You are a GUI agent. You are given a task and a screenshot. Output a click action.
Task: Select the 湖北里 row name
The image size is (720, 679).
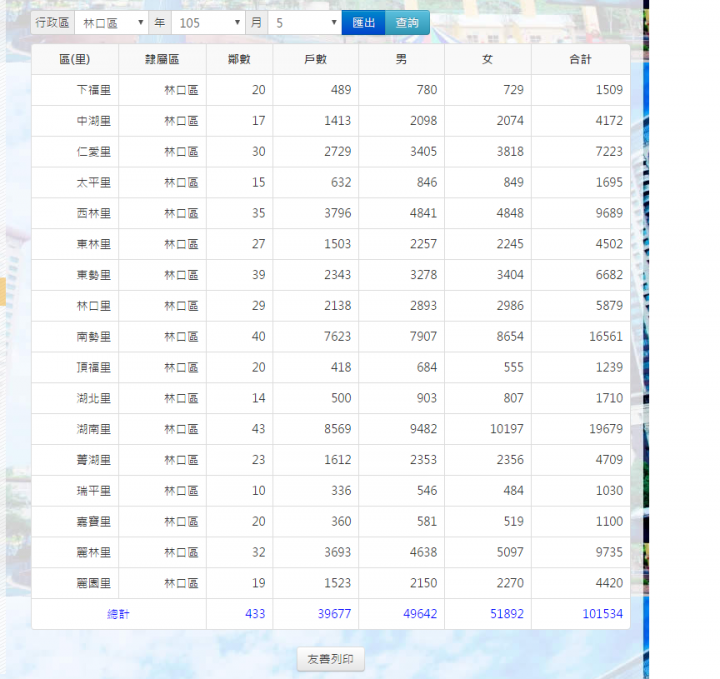(94, 398)
